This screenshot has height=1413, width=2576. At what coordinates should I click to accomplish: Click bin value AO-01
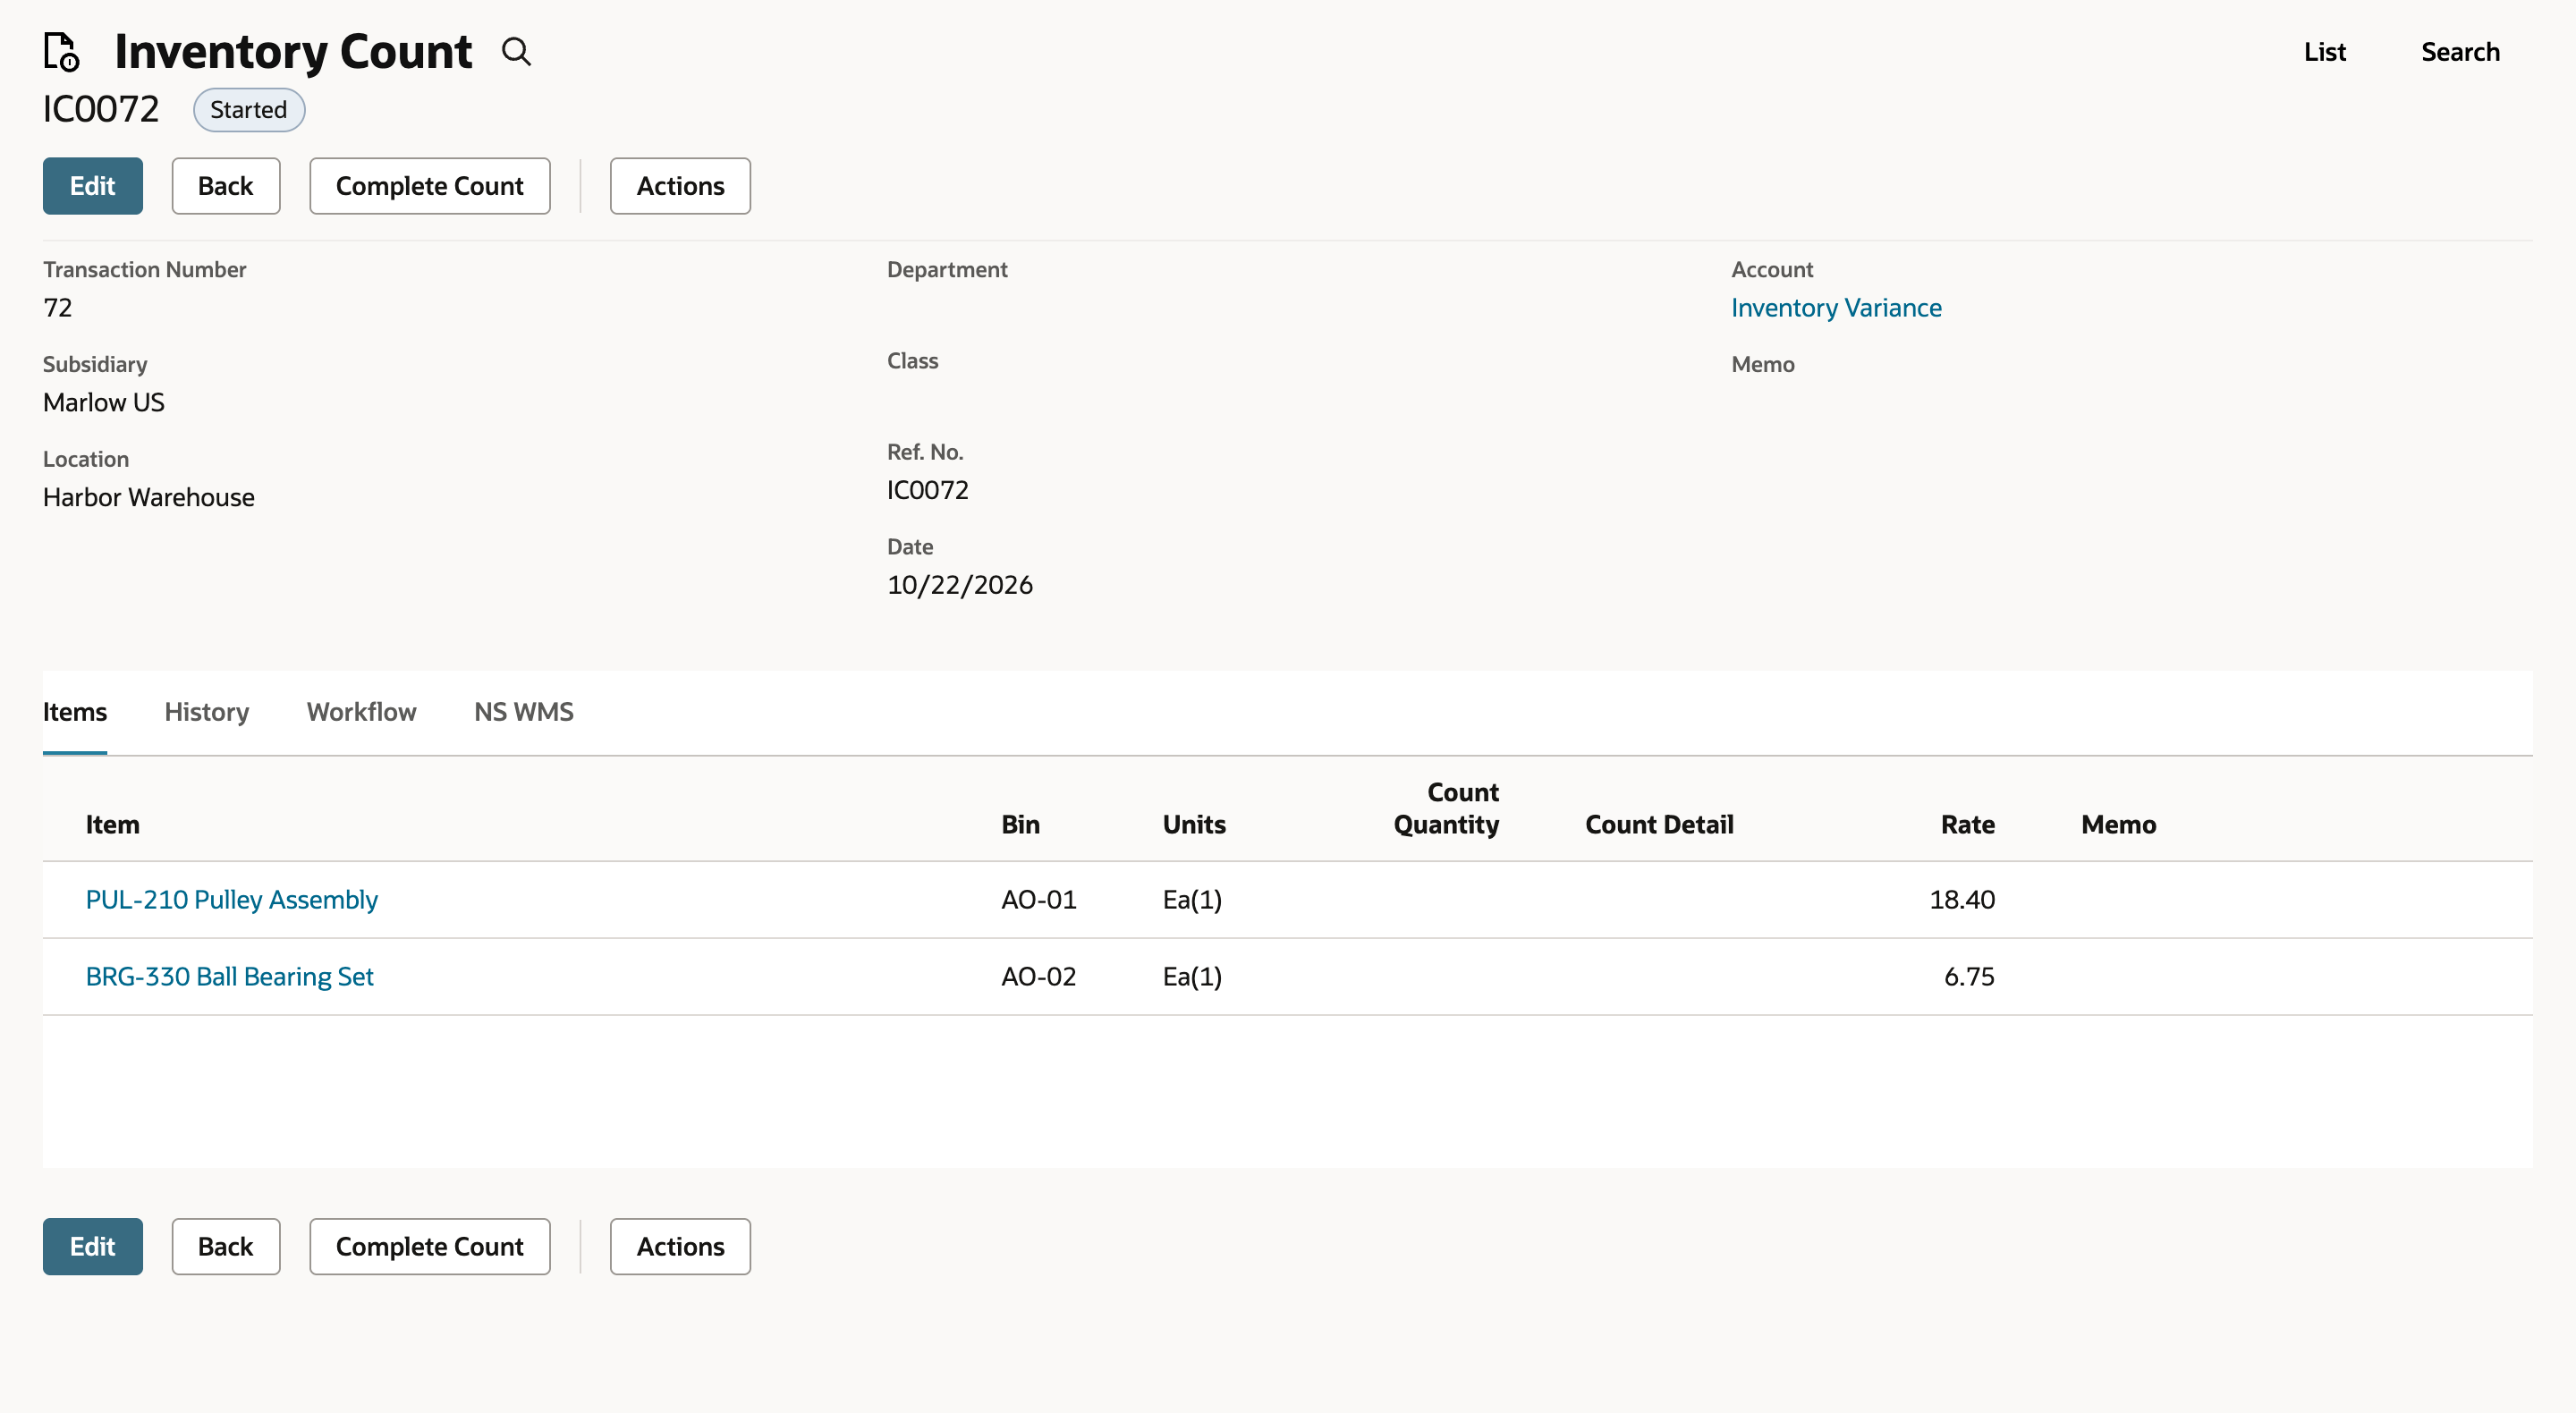(1039, 900)
